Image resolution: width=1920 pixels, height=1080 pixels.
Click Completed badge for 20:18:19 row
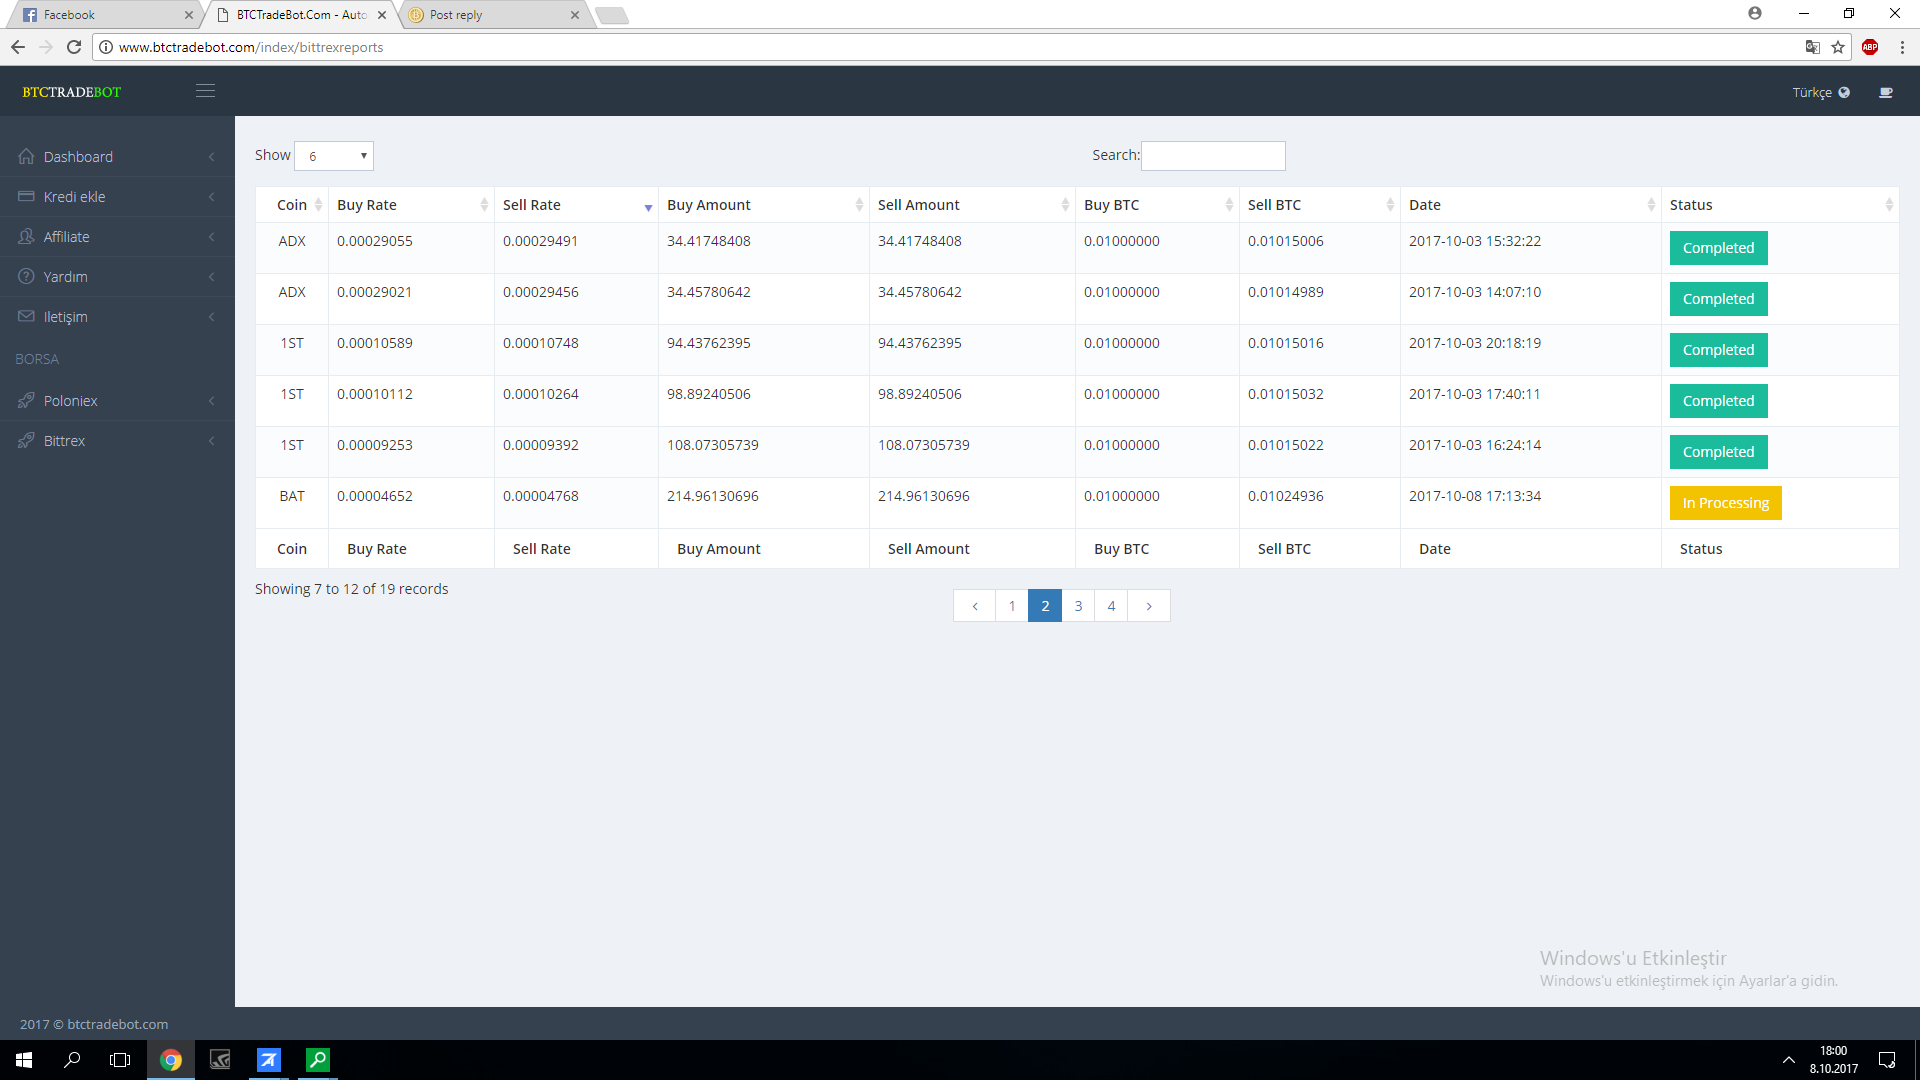[1718, 350]
